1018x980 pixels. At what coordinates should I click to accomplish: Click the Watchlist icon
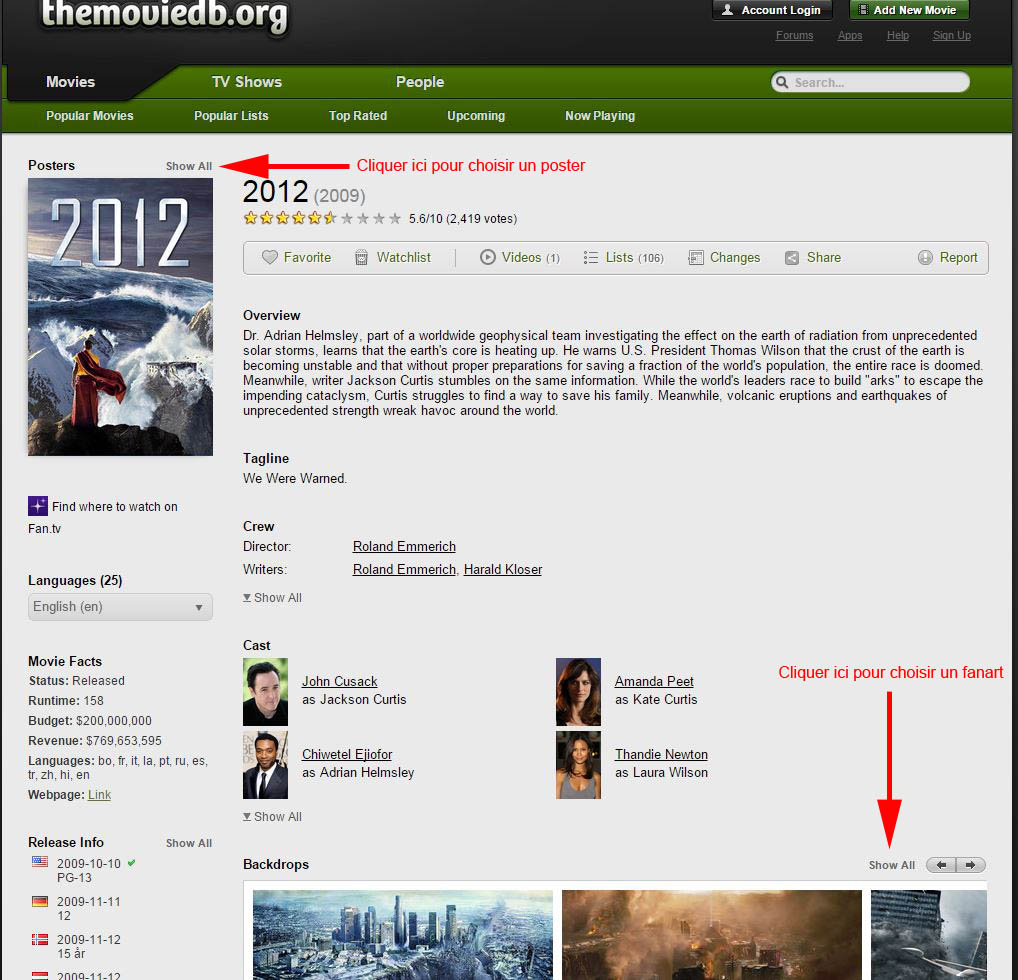[362, 258]
